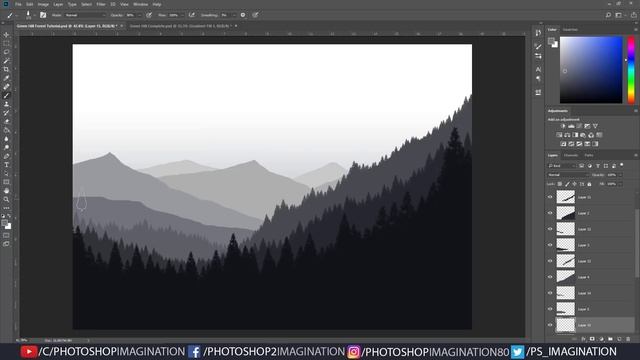
Task: Open the Brush Preset picker dropdown
Action: (x=34, y=15)
